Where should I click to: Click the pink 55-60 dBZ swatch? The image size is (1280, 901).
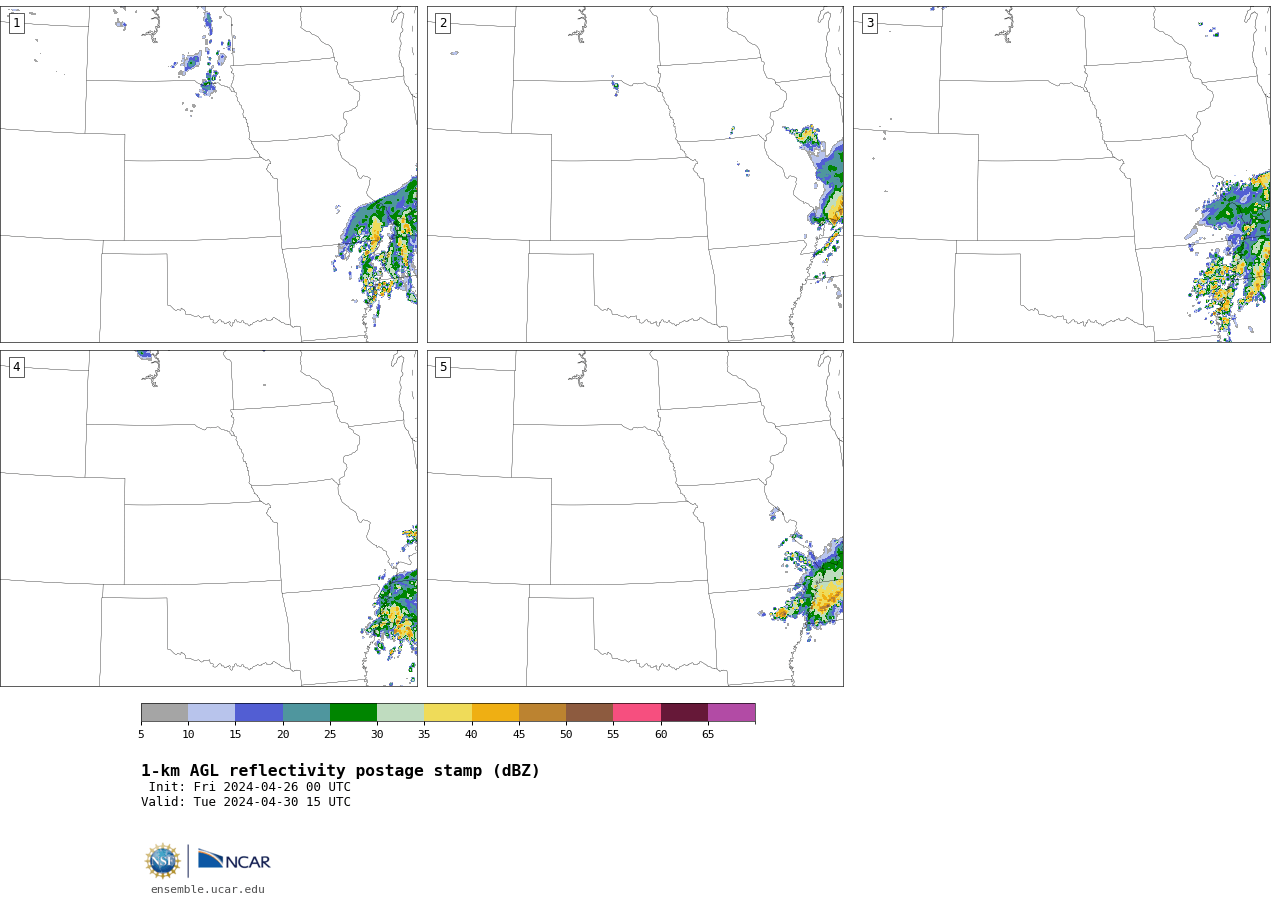click(x=637, y=713)
